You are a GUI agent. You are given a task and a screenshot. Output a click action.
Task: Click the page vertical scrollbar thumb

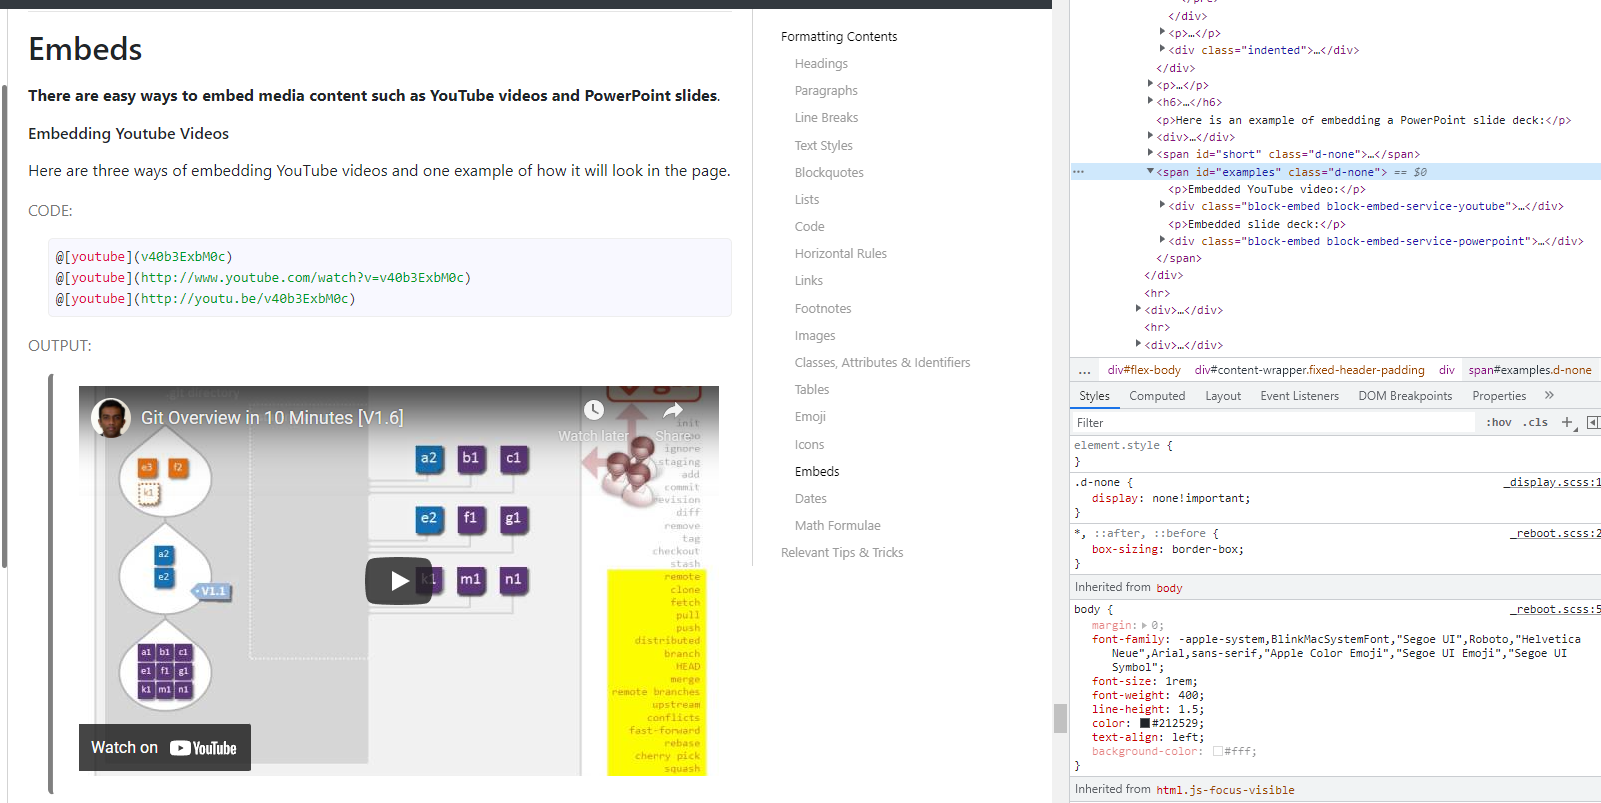click(1060, 718)
